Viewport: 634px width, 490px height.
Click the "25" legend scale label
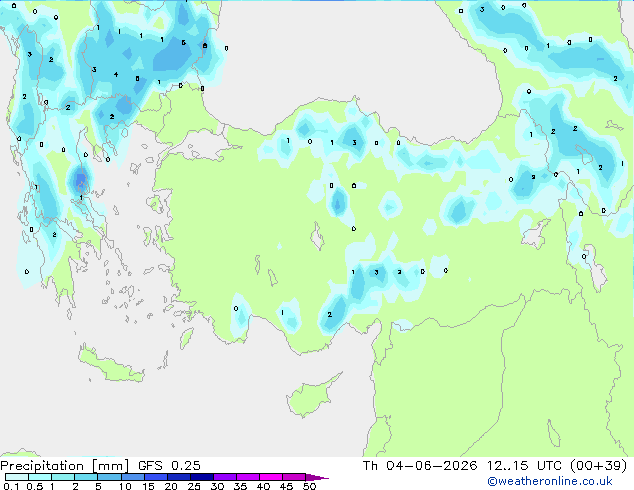pos(194,486)
